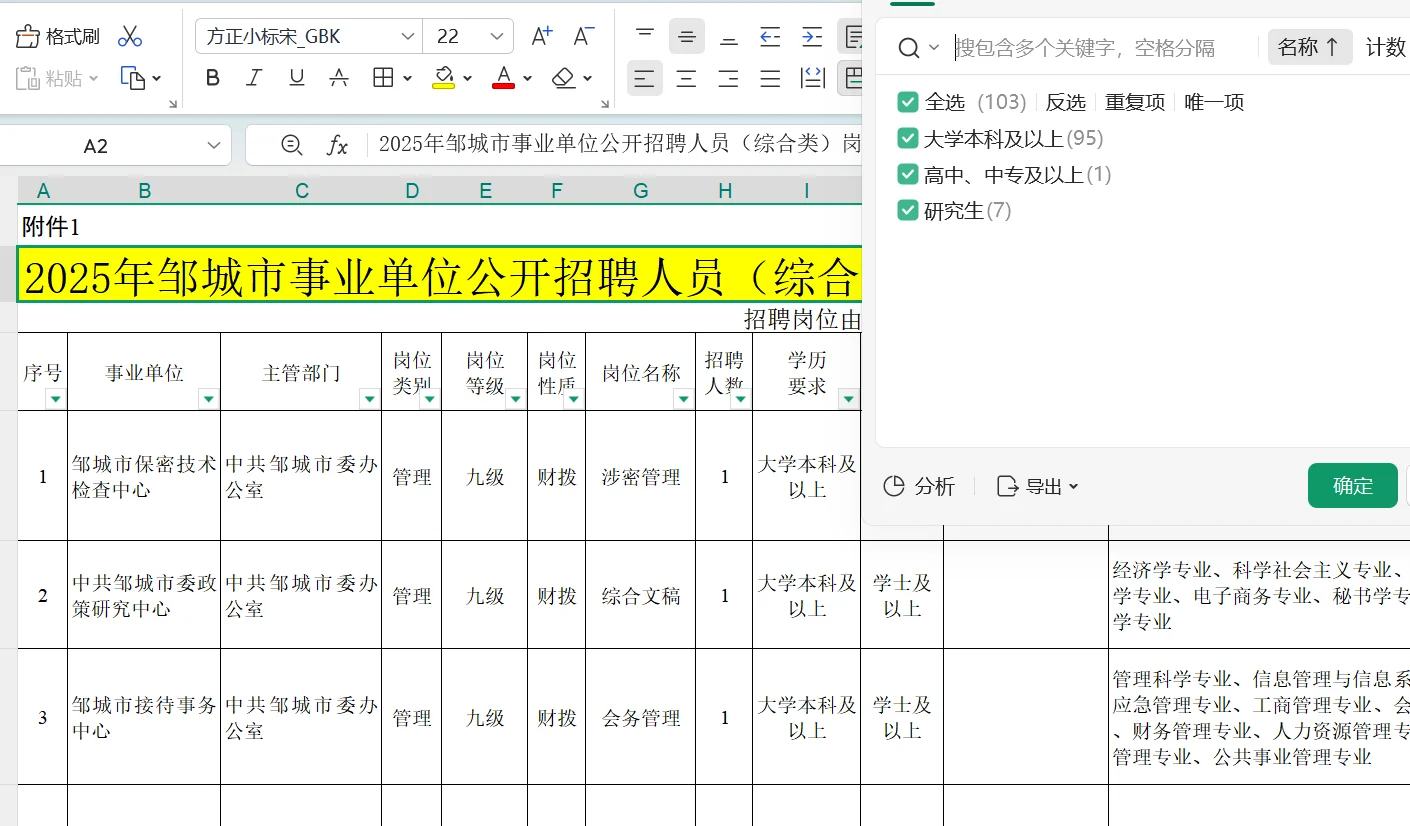Open filter dropdown for 序号 column
Viewport: 1410px width, 826px height.
click(55, 399)
